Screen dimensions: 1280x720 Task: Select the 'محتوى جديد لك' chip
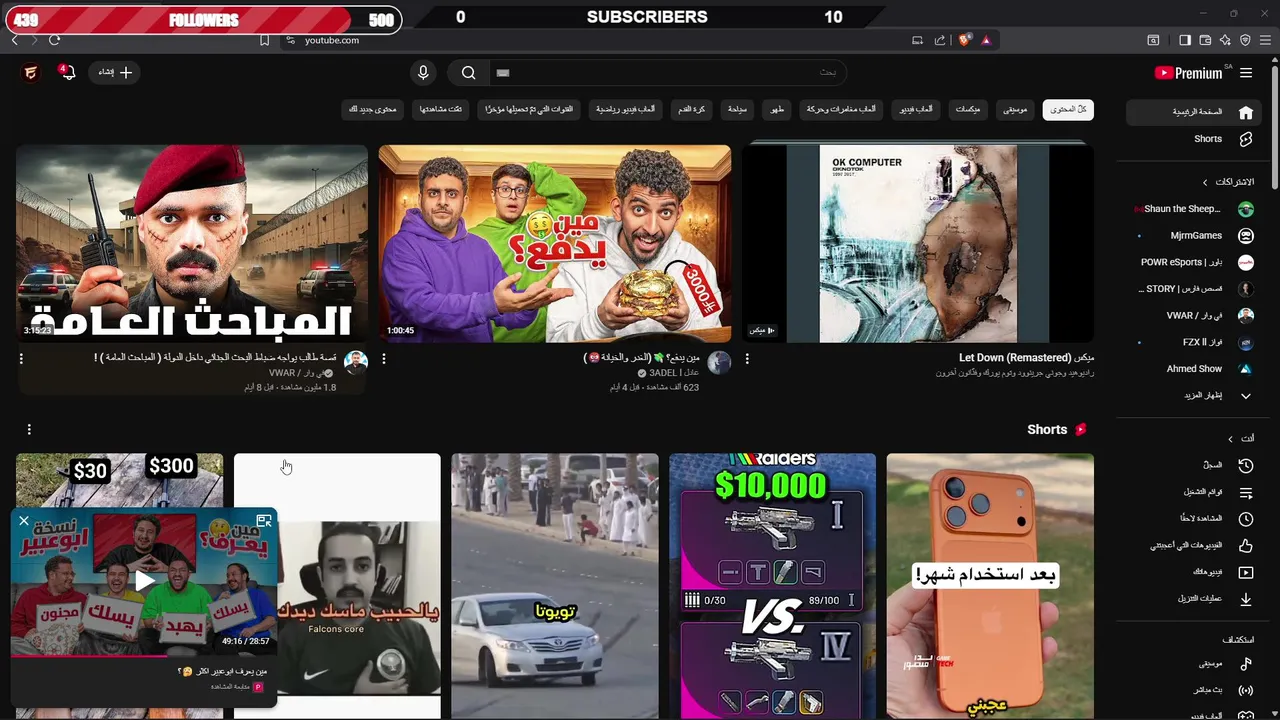(x=373, y=109)
